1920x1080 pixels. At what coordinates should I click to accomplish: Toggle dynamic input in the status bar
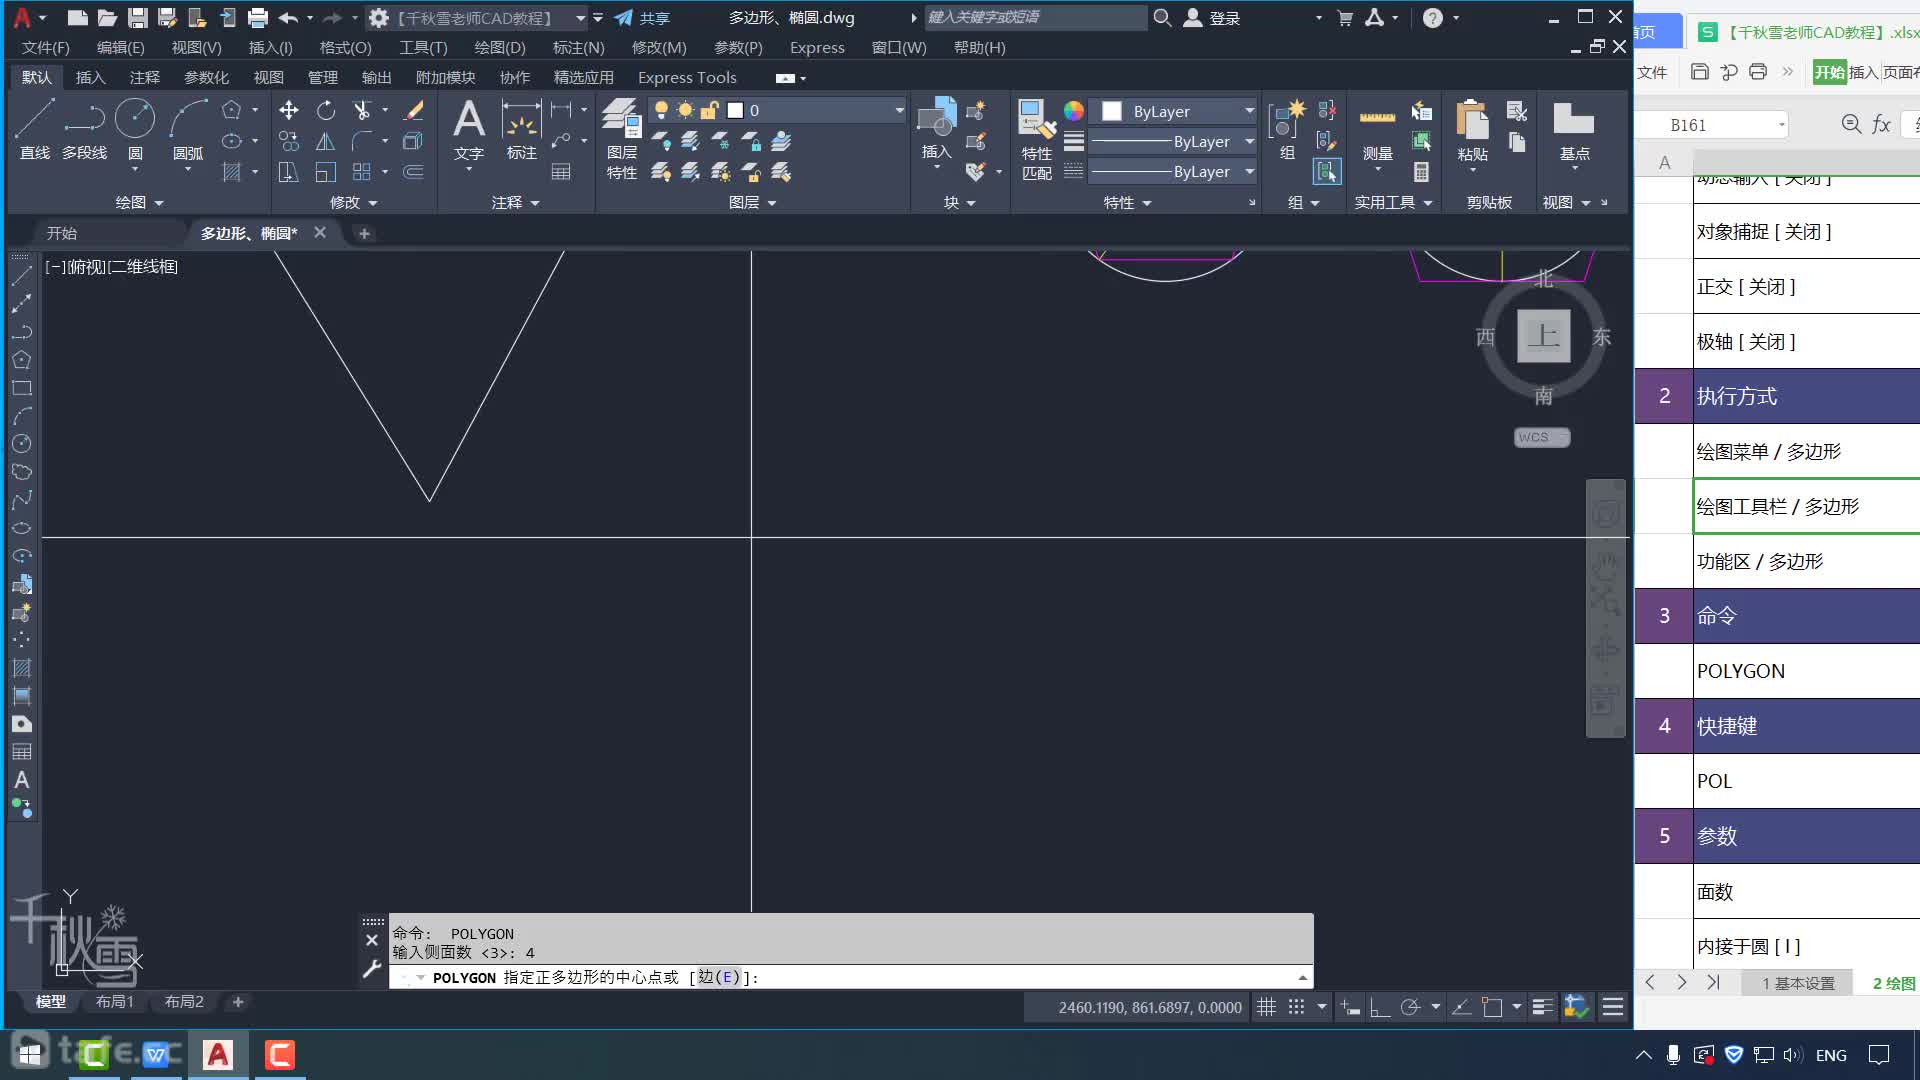pyautogui.click(x=1350, y=1007)
